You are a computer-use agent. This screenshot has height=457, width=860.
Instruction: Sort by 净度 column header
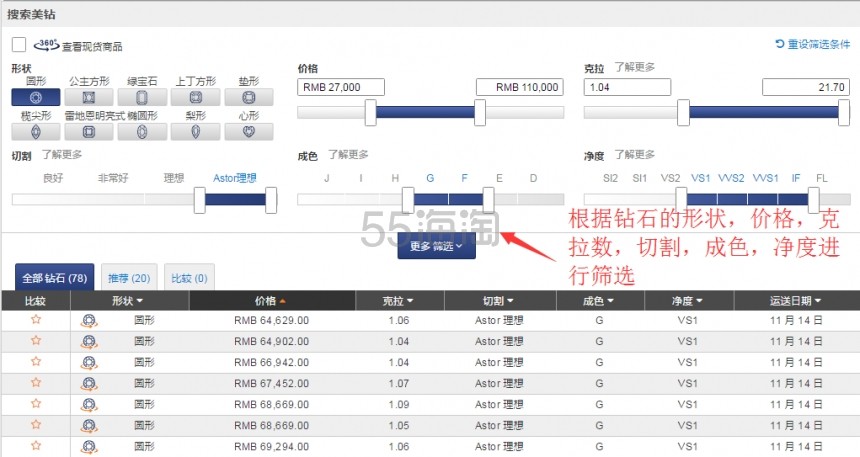(x=688, y=300)
